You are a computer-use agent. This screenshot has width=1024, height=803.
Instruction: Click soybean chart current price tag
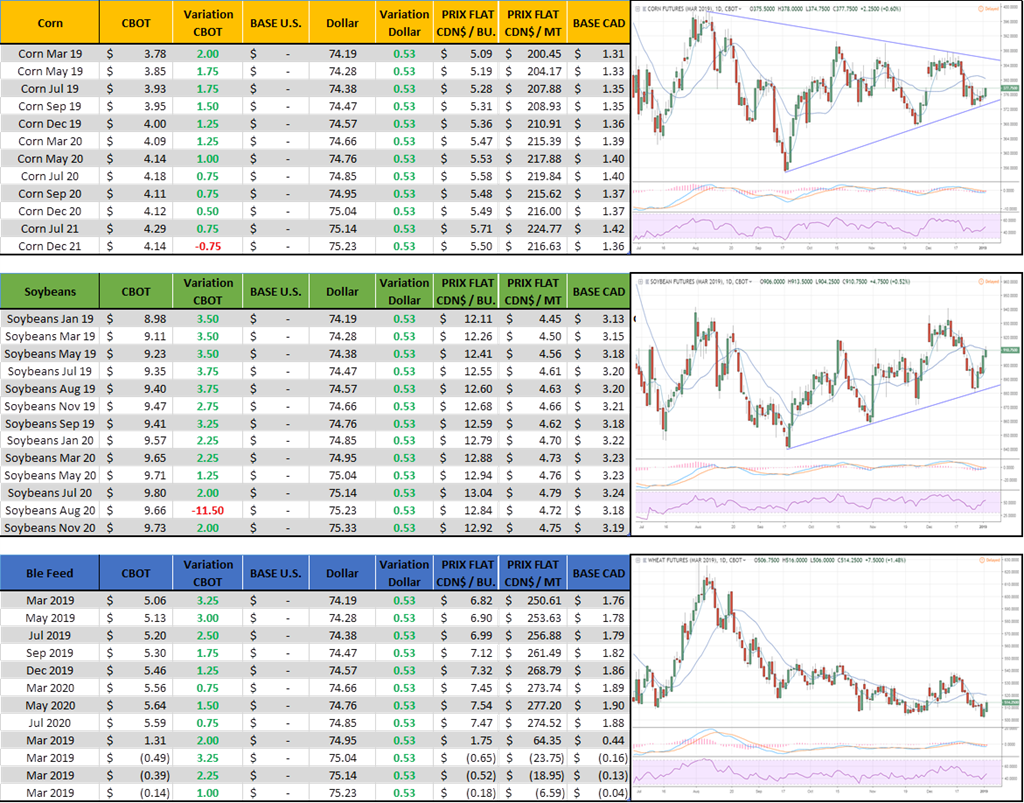tap(1007, 351)
